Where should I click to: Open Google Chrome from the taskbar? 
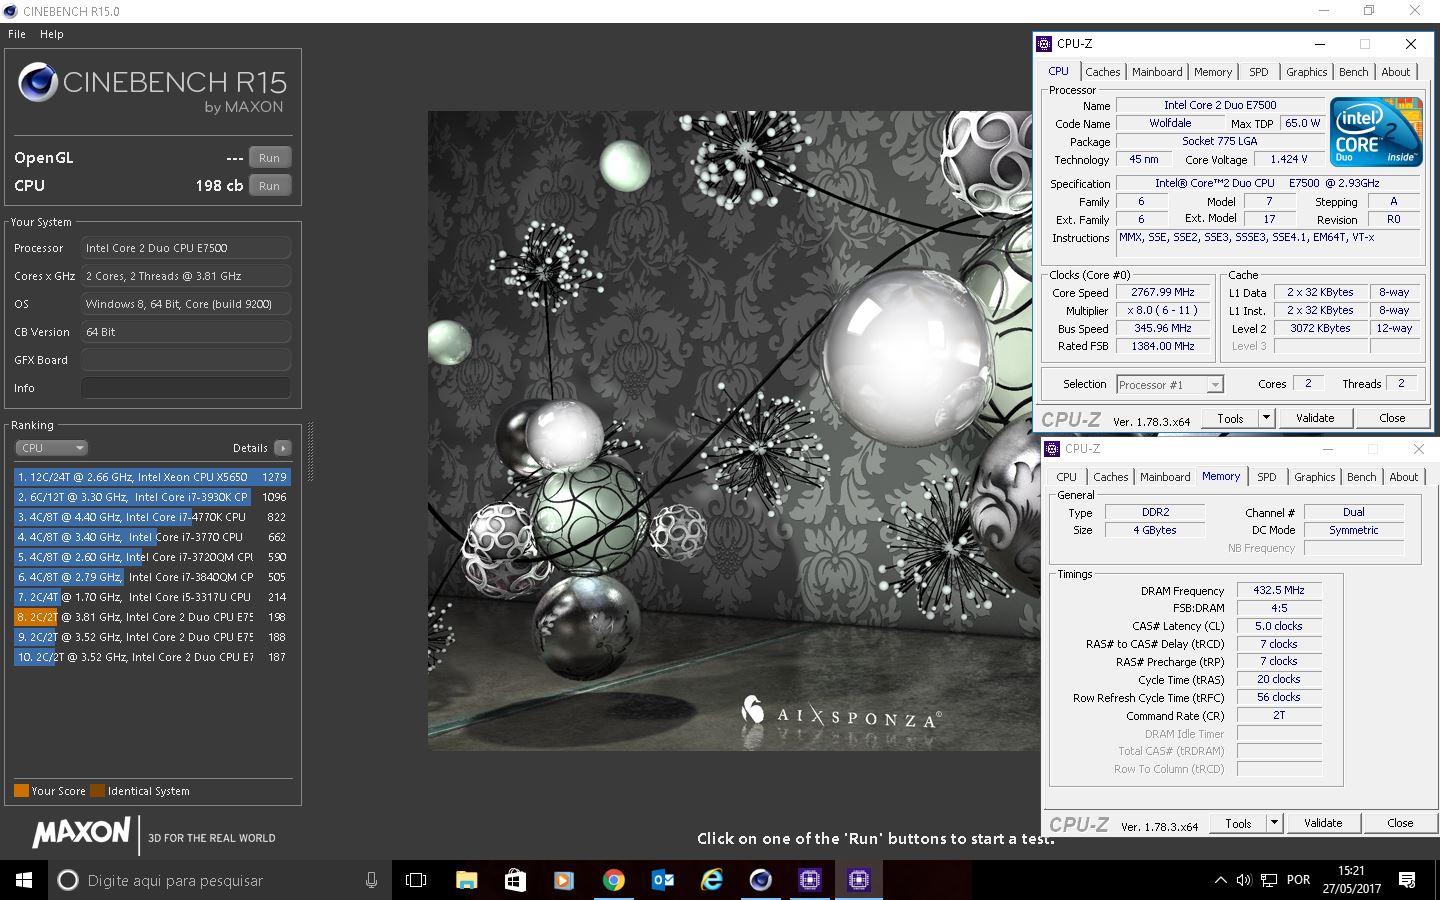coord(613,880)
